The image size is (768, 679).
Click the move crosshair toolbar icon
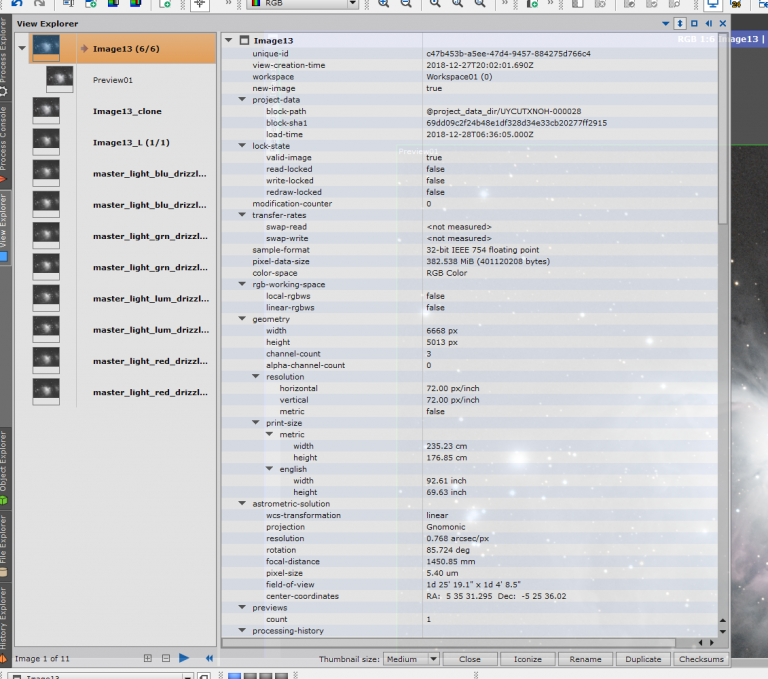[200, 5]
